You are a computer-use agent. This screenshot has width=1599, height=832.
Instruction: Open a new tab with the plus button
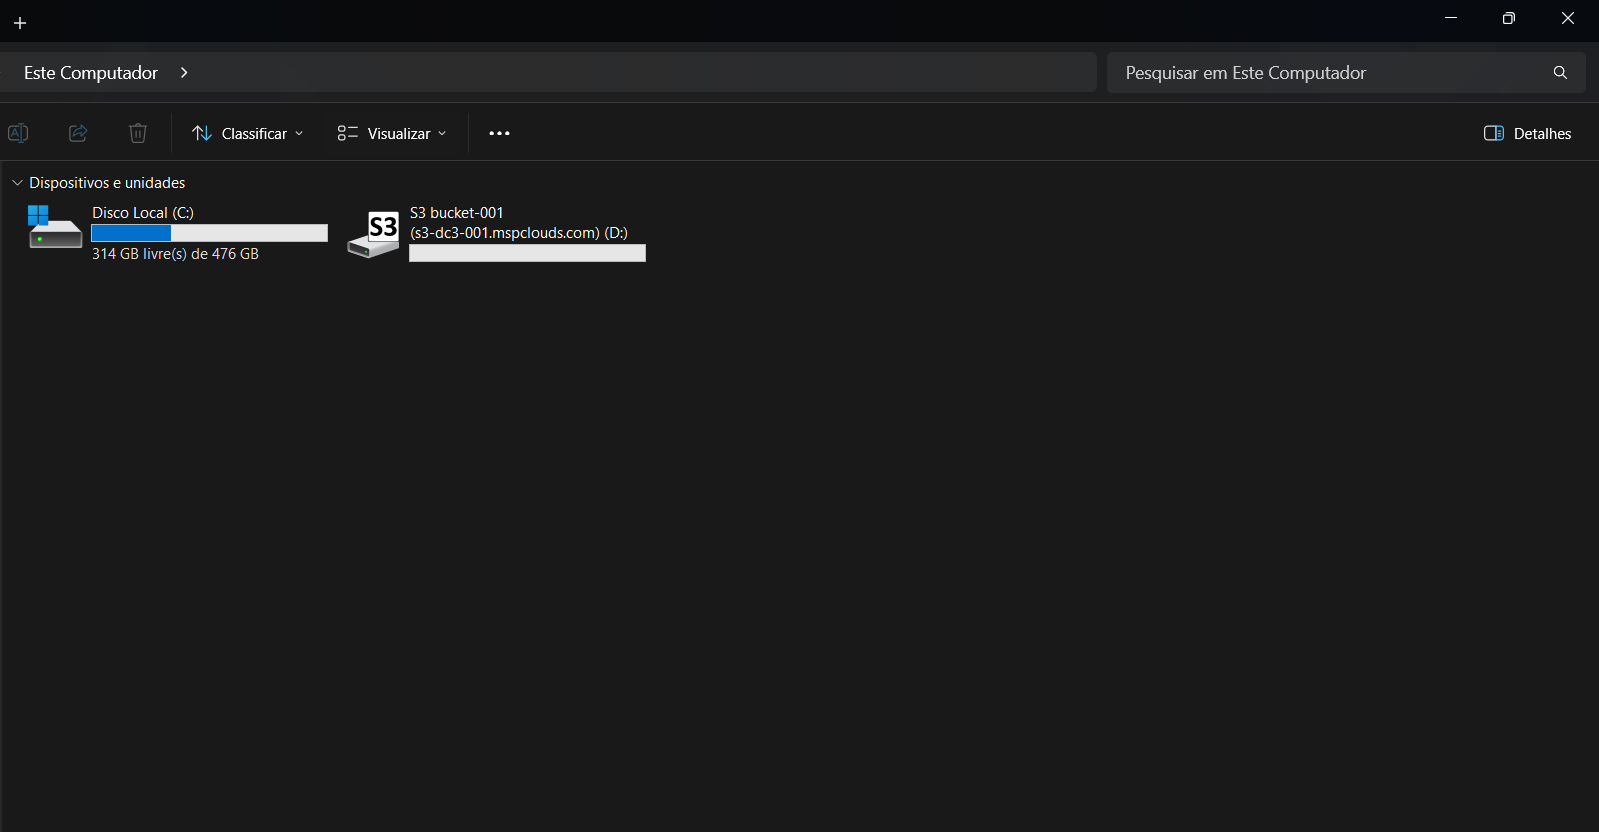[20, 23]
